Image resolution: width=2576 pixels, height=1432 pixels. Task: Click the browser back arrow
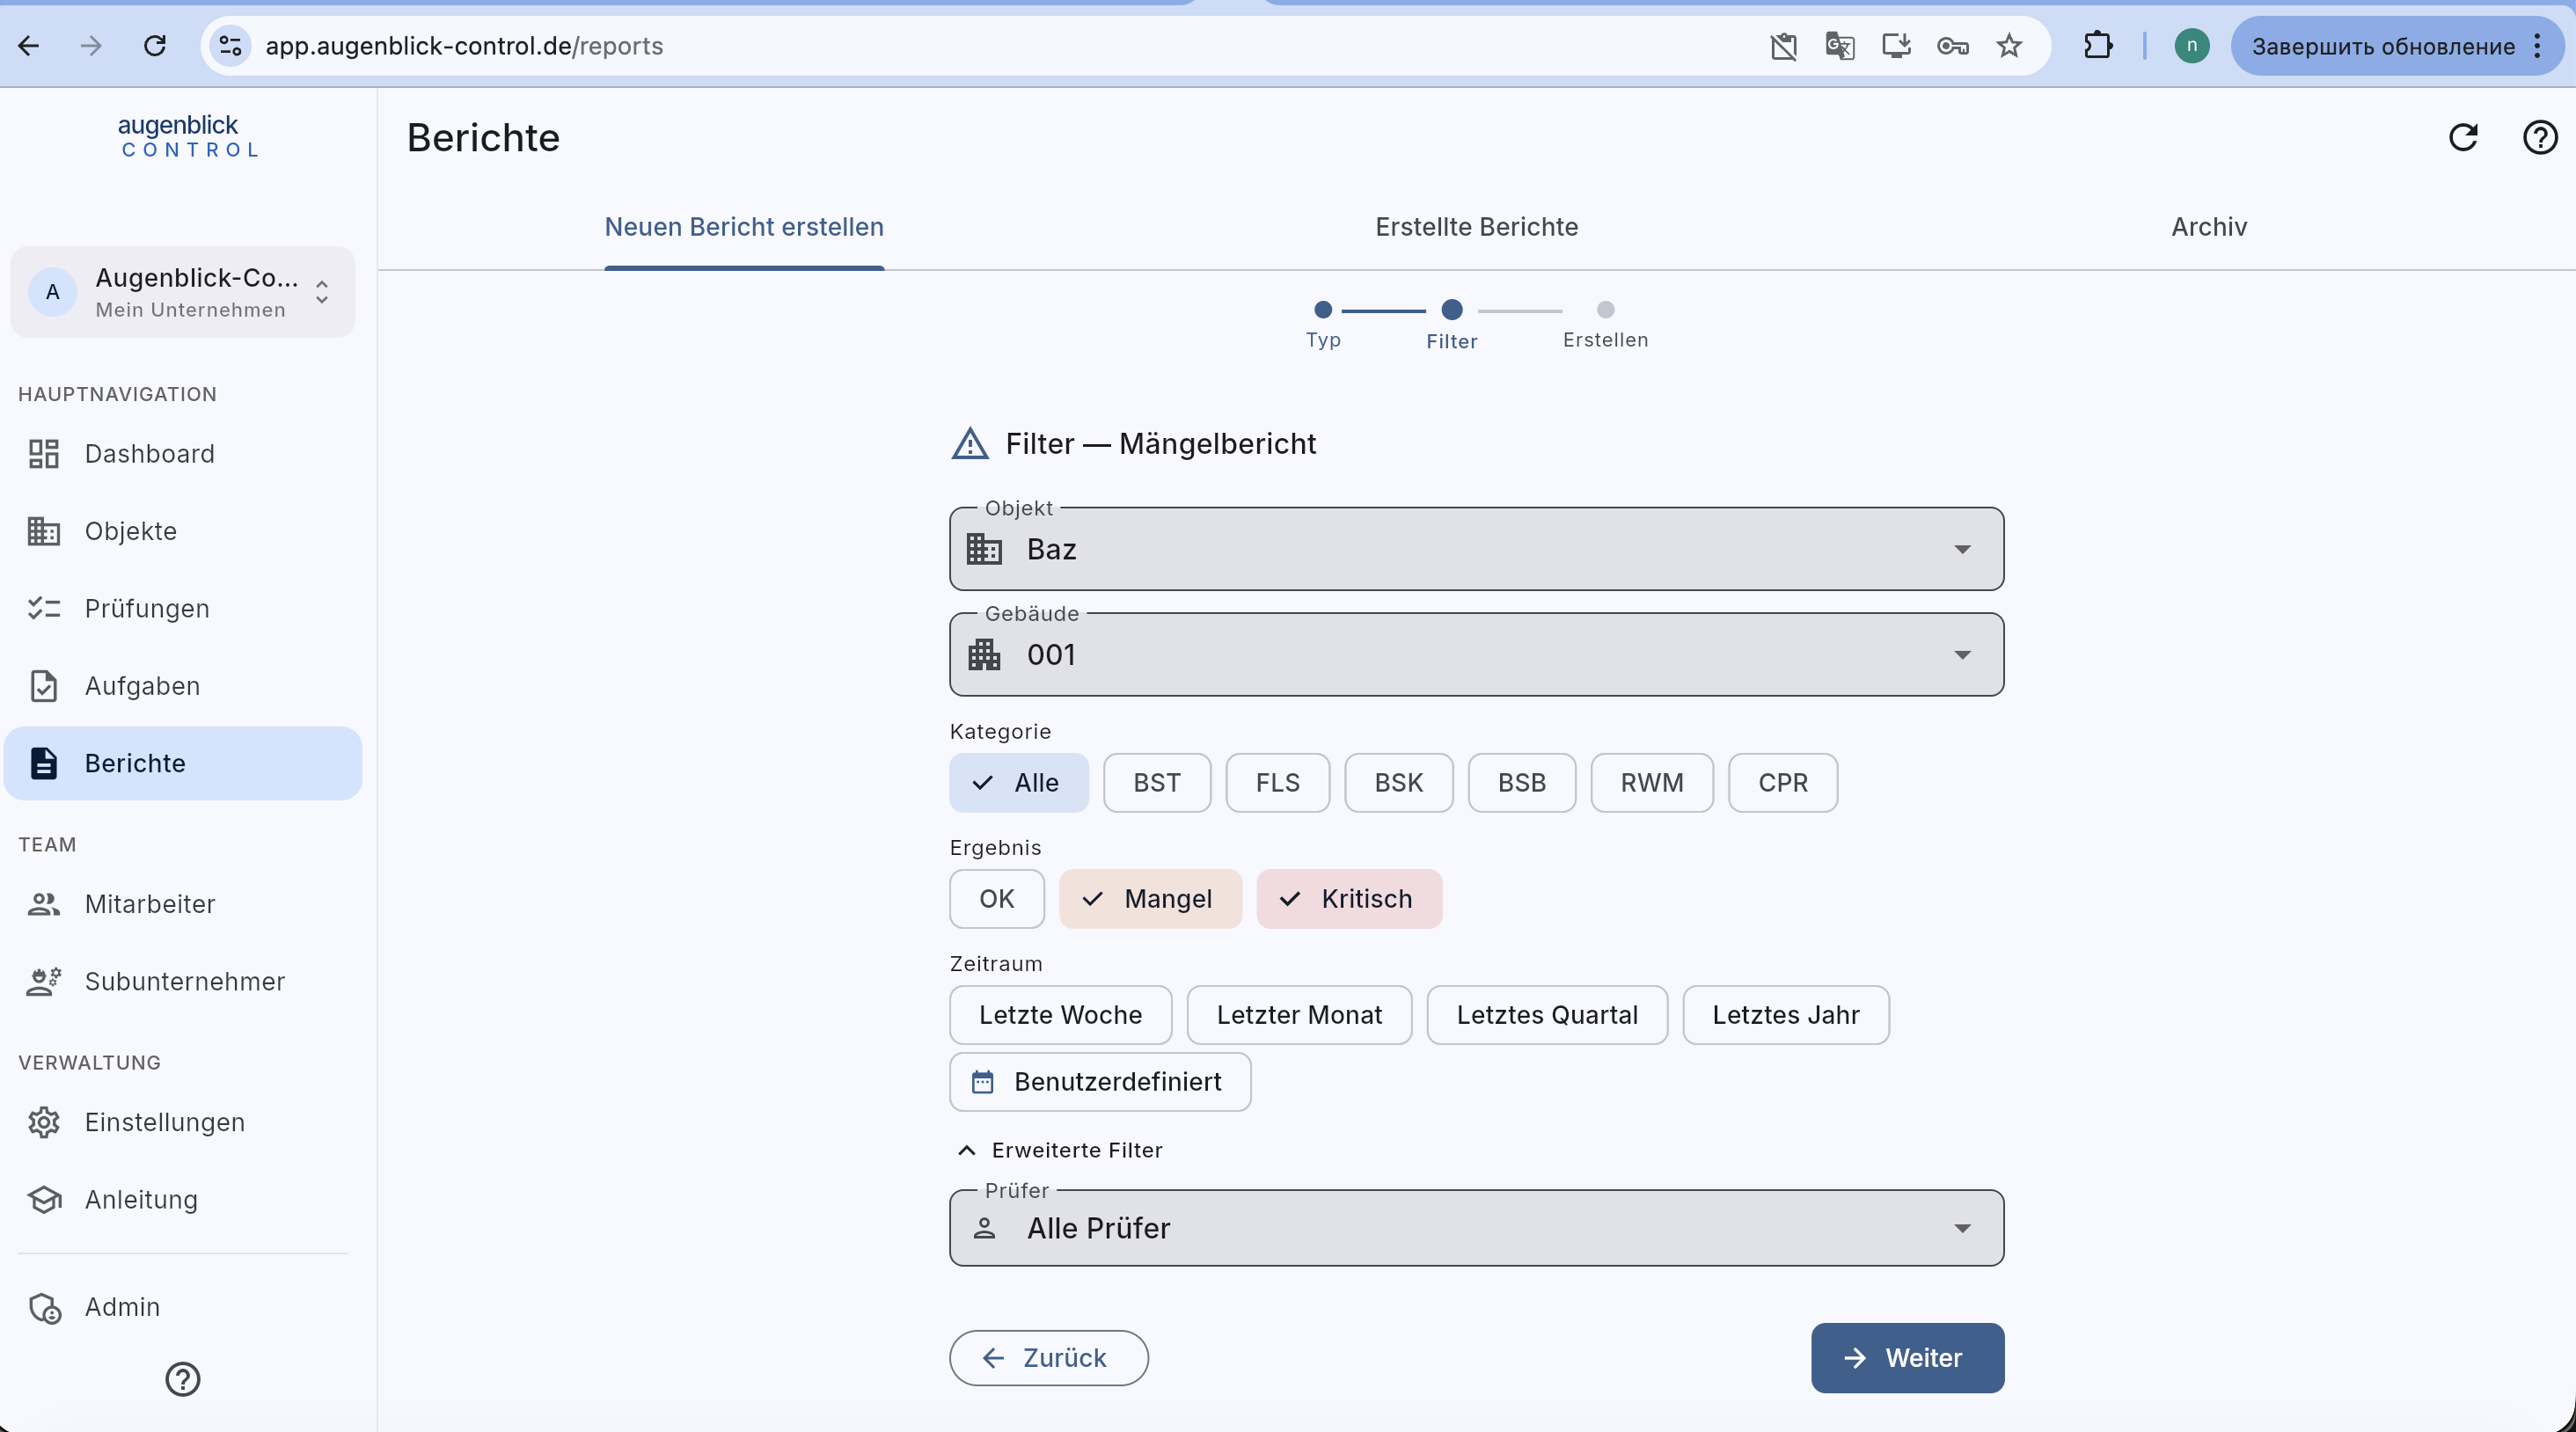coord(29,46)
